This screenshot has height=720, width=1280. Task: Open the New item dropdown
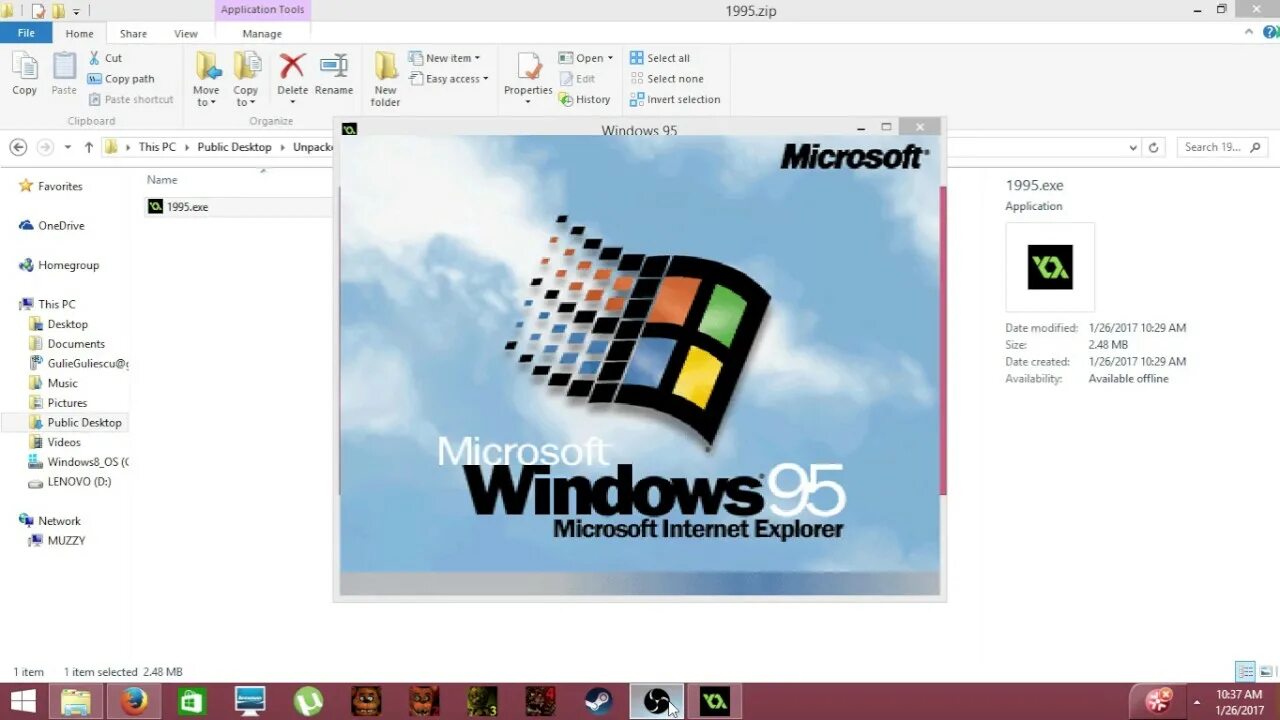point(444,58)
